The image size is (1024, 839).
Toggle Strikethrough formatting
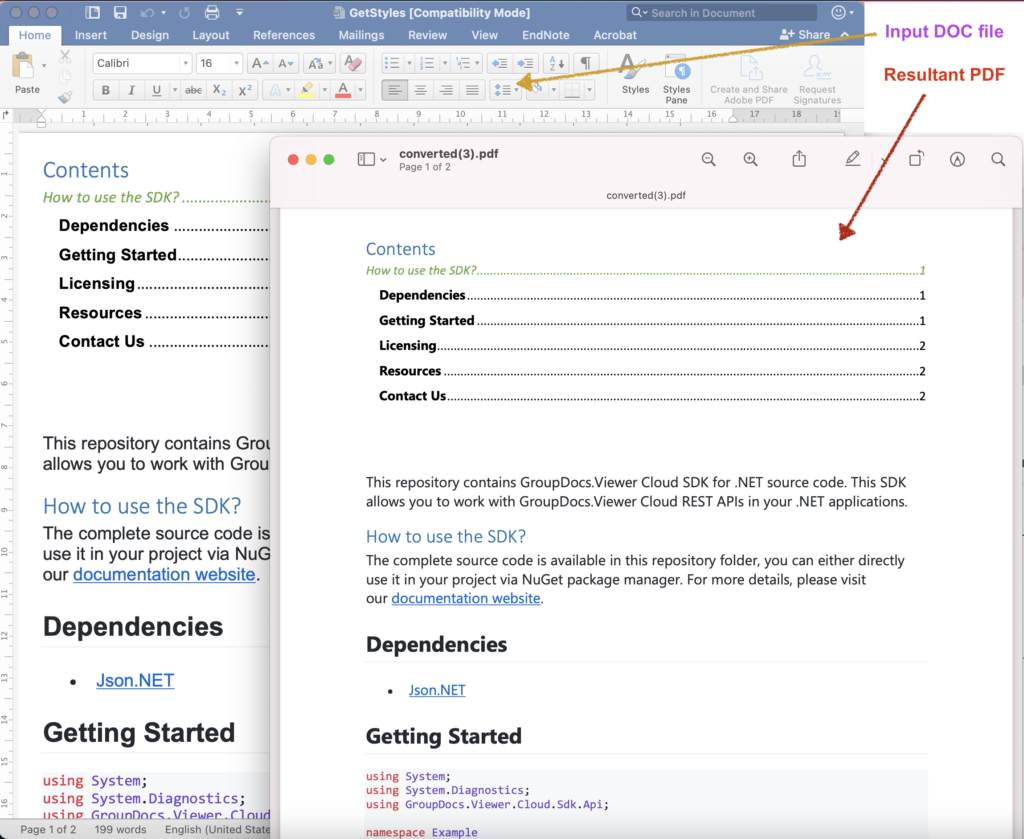tap(193, 90)
